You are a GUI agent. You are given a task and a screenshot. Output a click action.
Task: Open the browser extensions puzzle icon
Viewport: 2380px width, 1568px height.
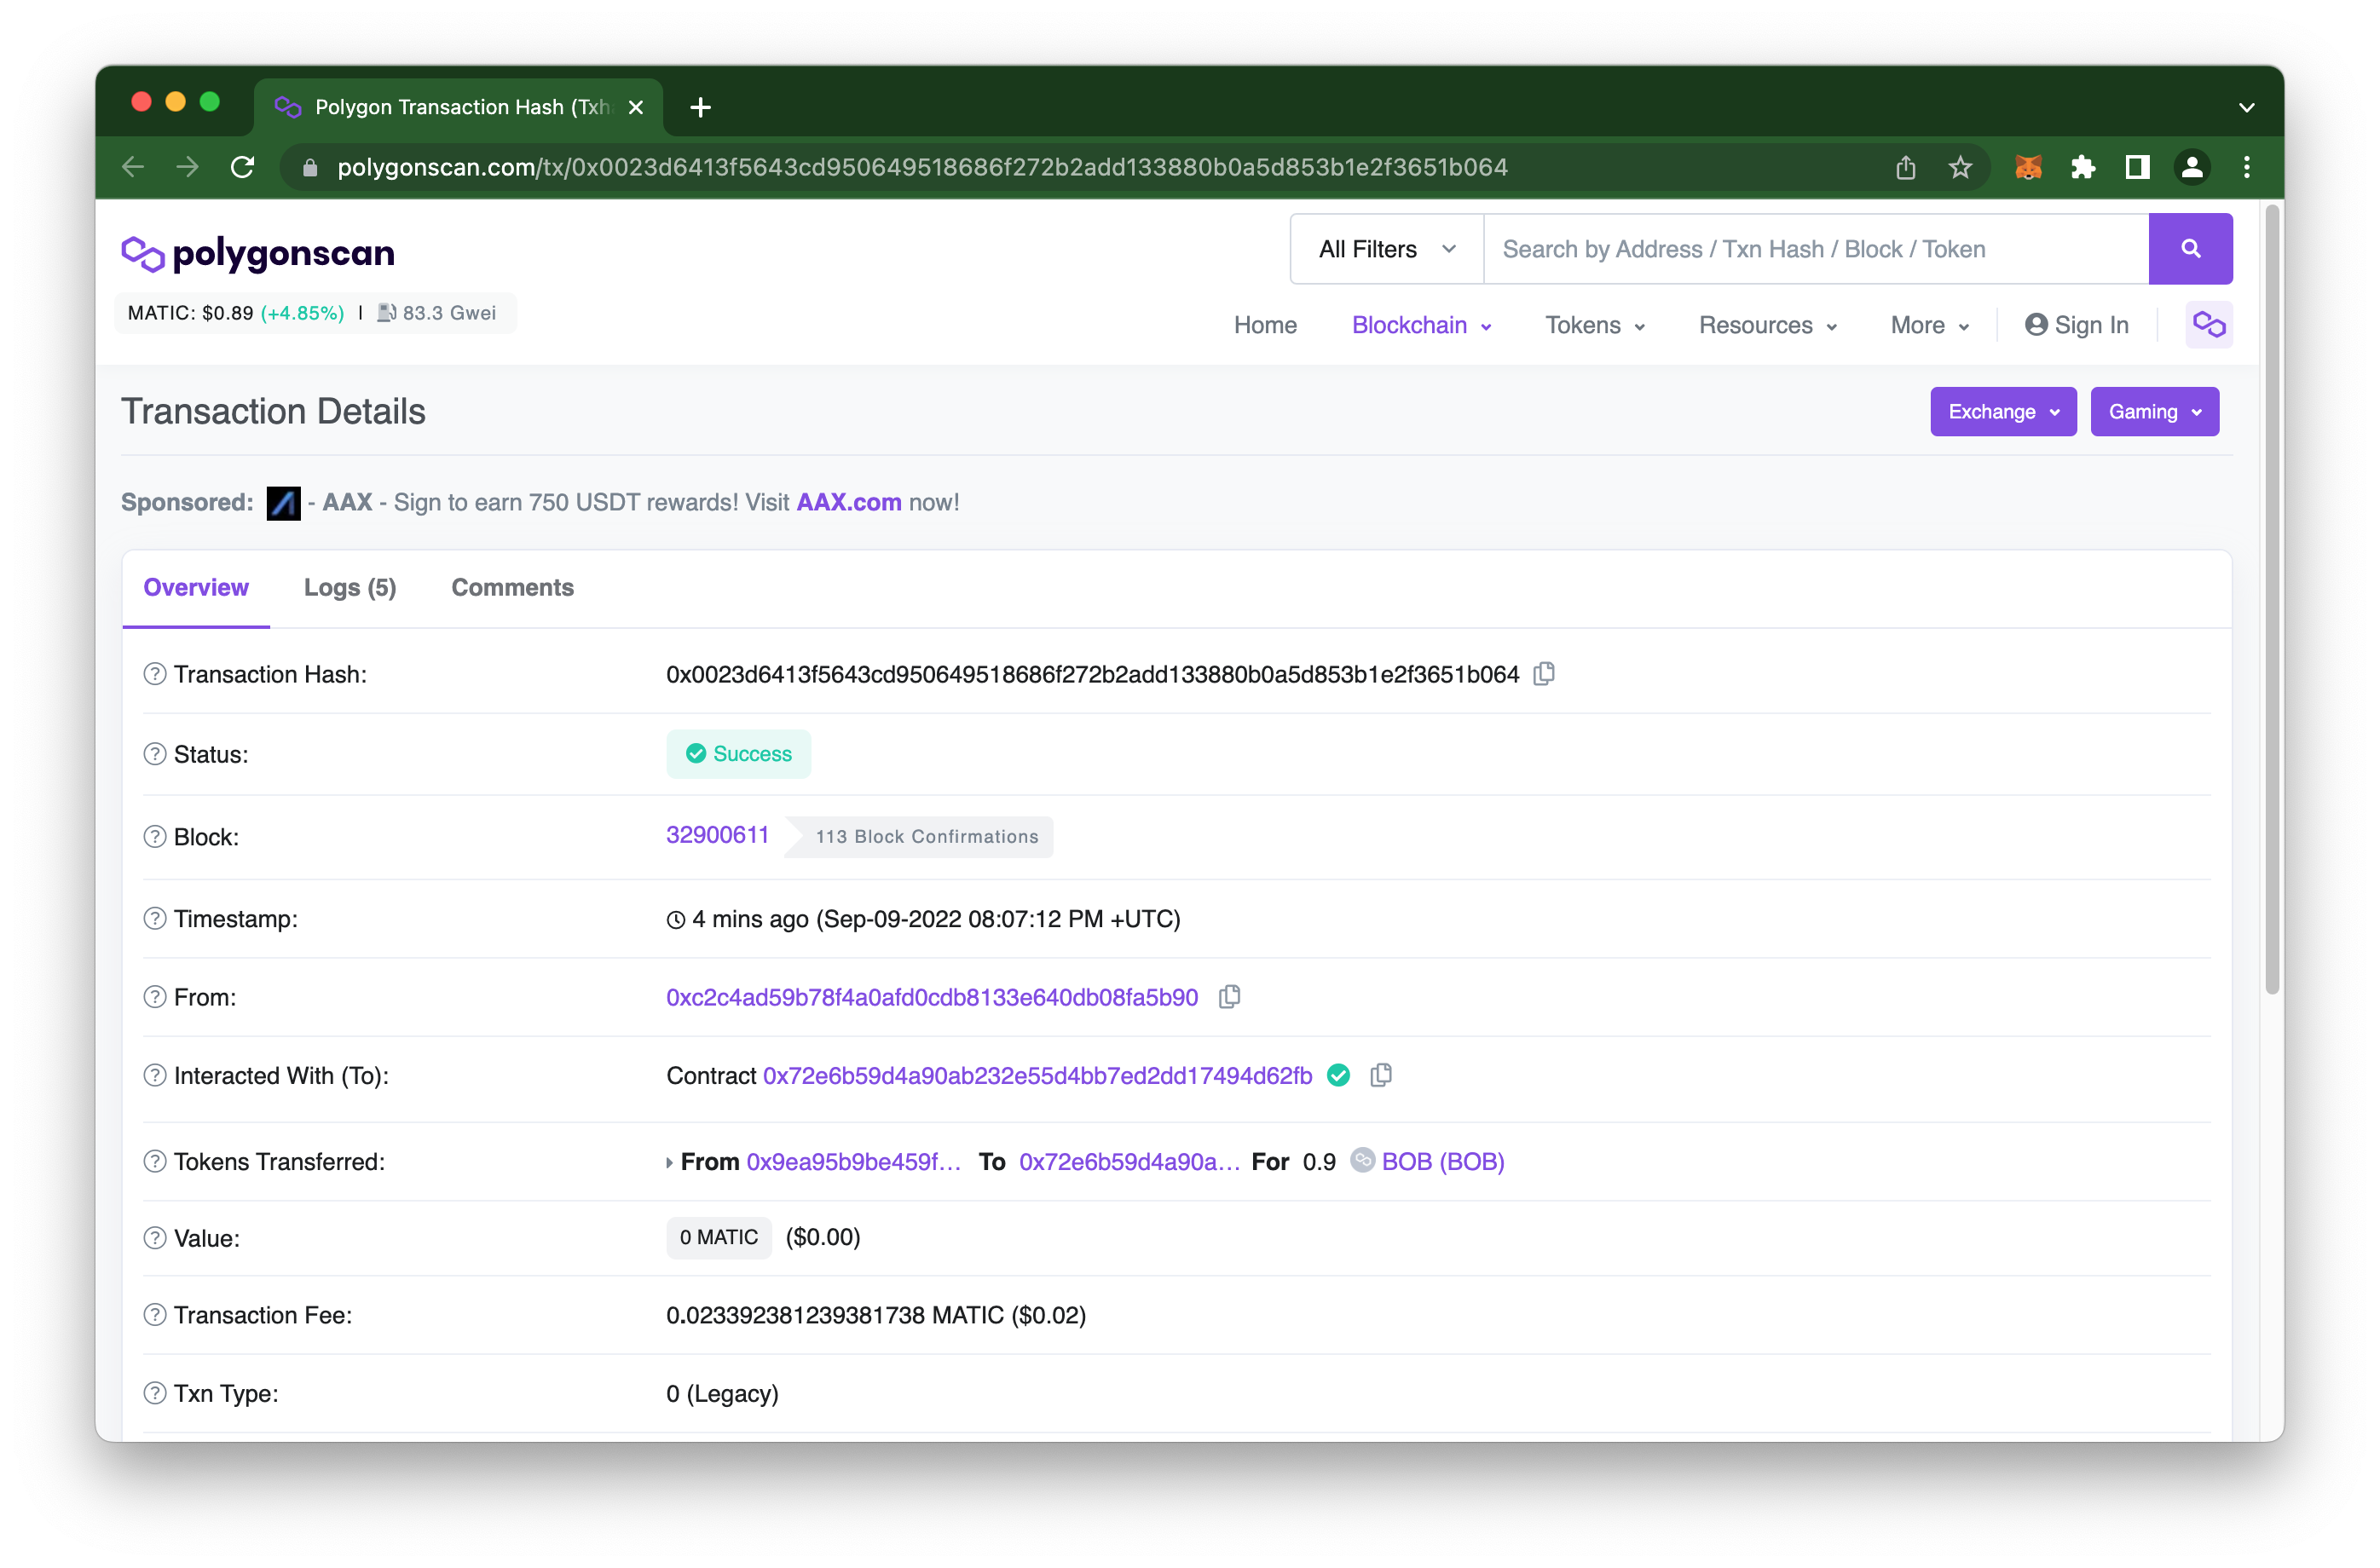click(x=2083, y=167)
